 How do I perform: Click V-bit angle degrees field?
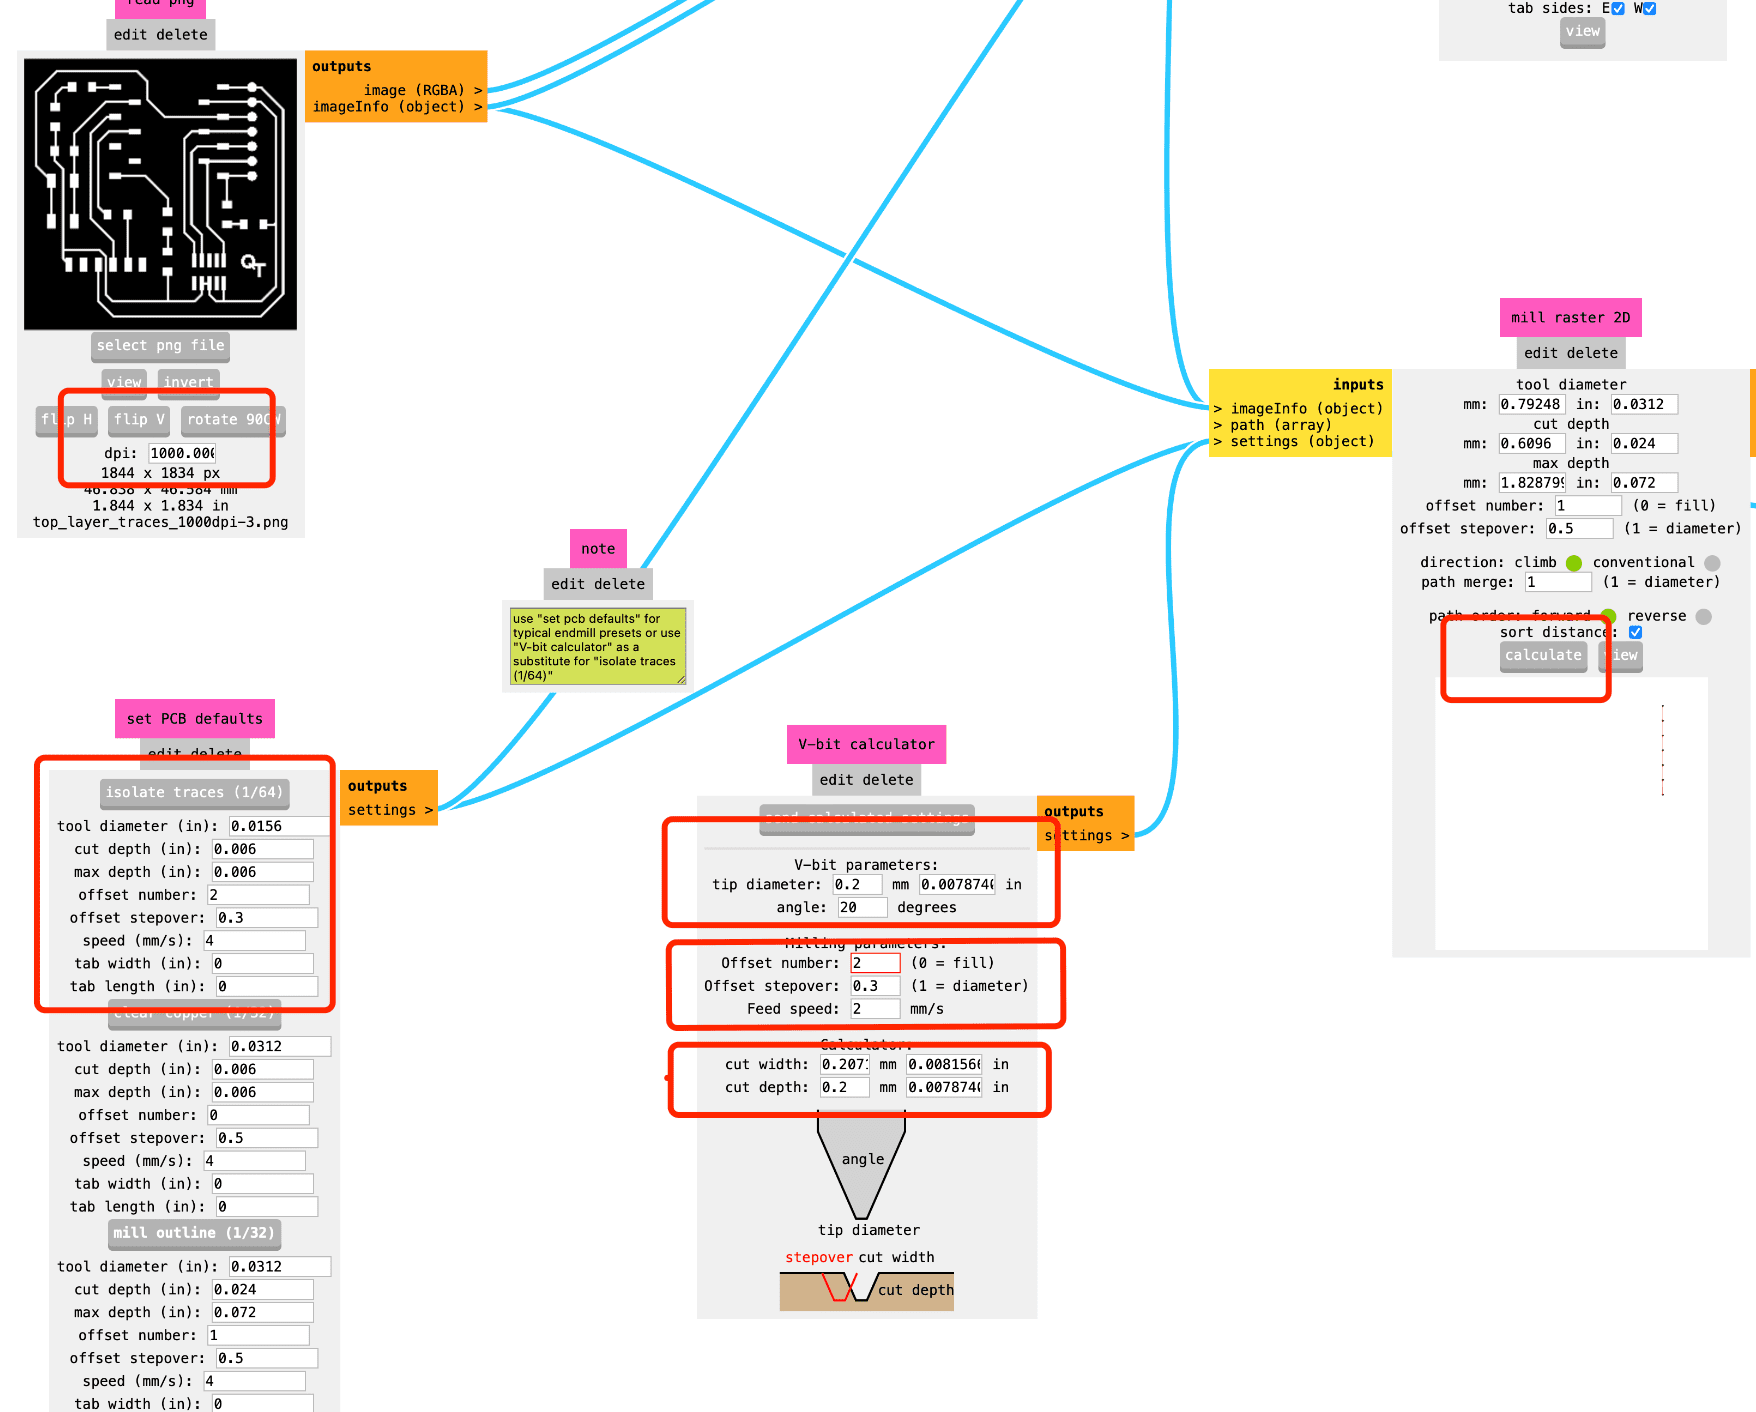[x=862, y=908]
